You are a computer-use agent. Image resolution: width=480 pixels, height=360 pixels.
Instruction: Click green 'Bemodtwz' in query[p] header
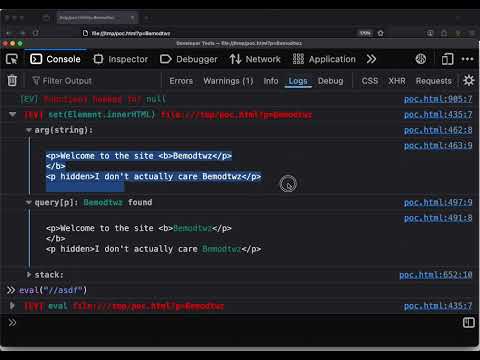[x=103, y=202]
